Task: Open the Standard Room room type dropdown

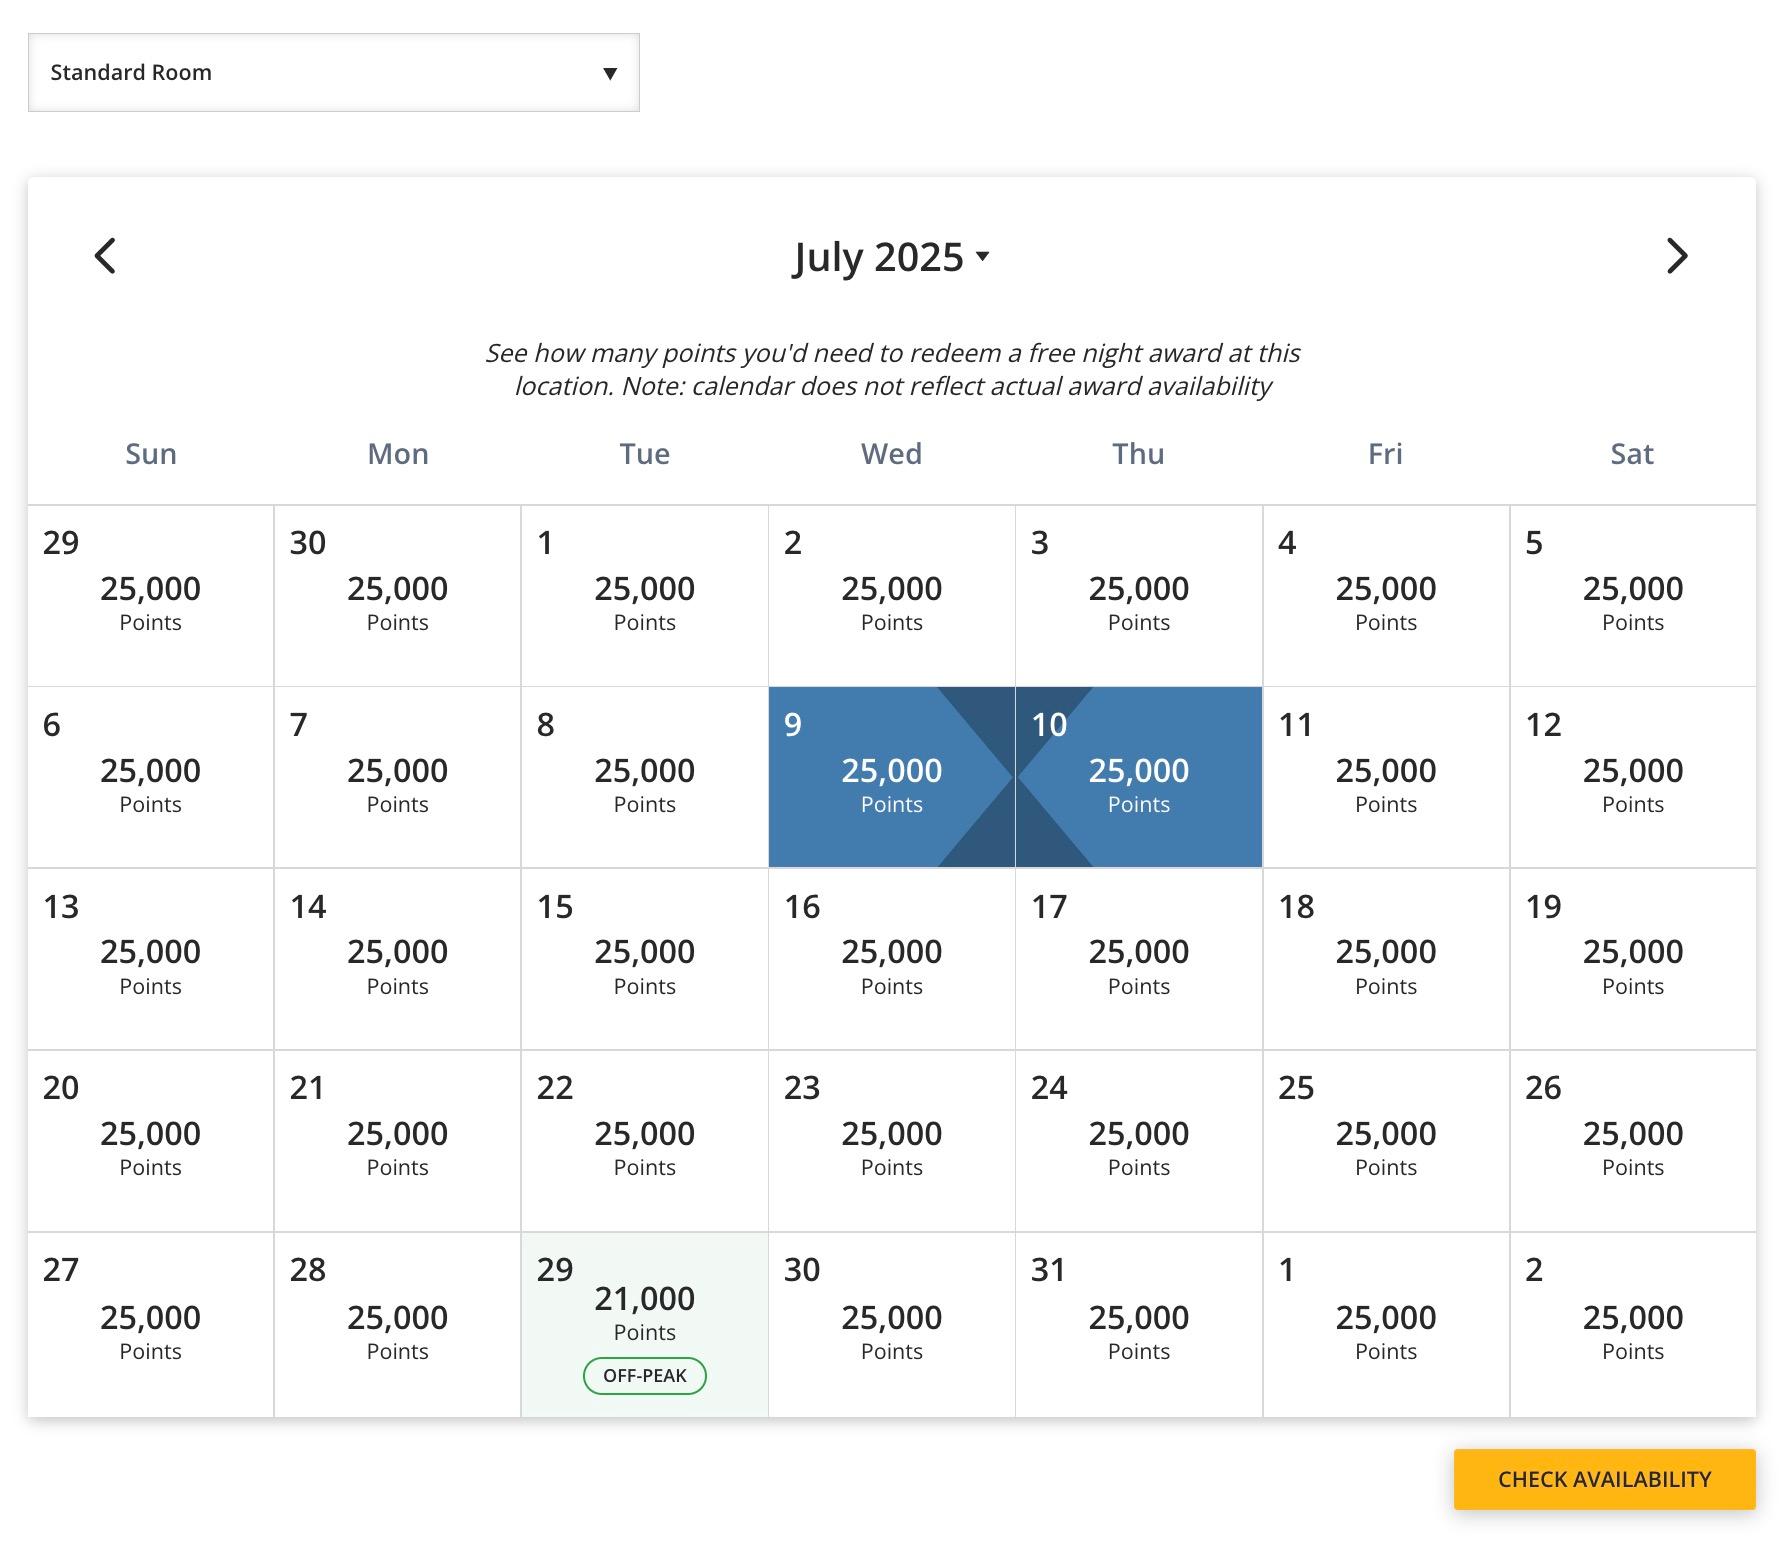Action: (334, 73)
